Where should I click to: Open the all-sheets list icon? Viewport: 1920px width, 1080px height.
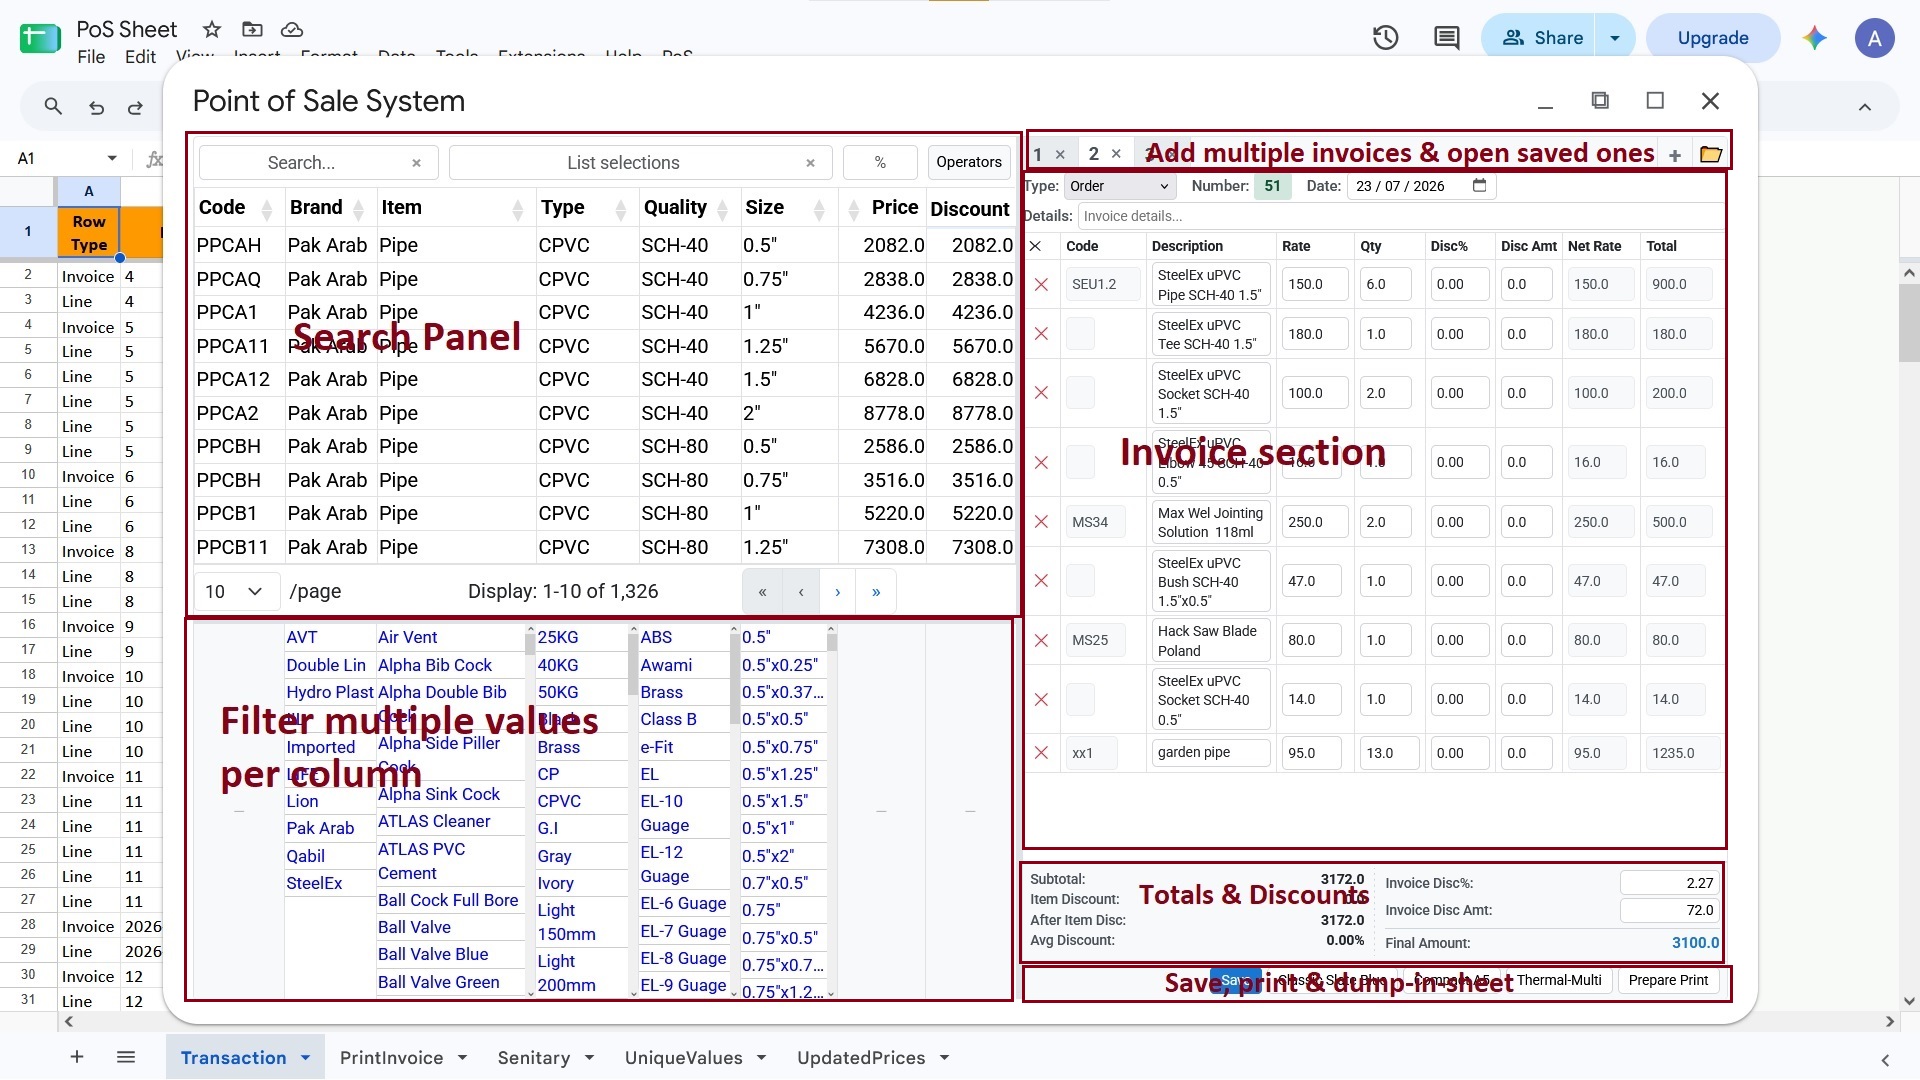[x=125, y=1057]
